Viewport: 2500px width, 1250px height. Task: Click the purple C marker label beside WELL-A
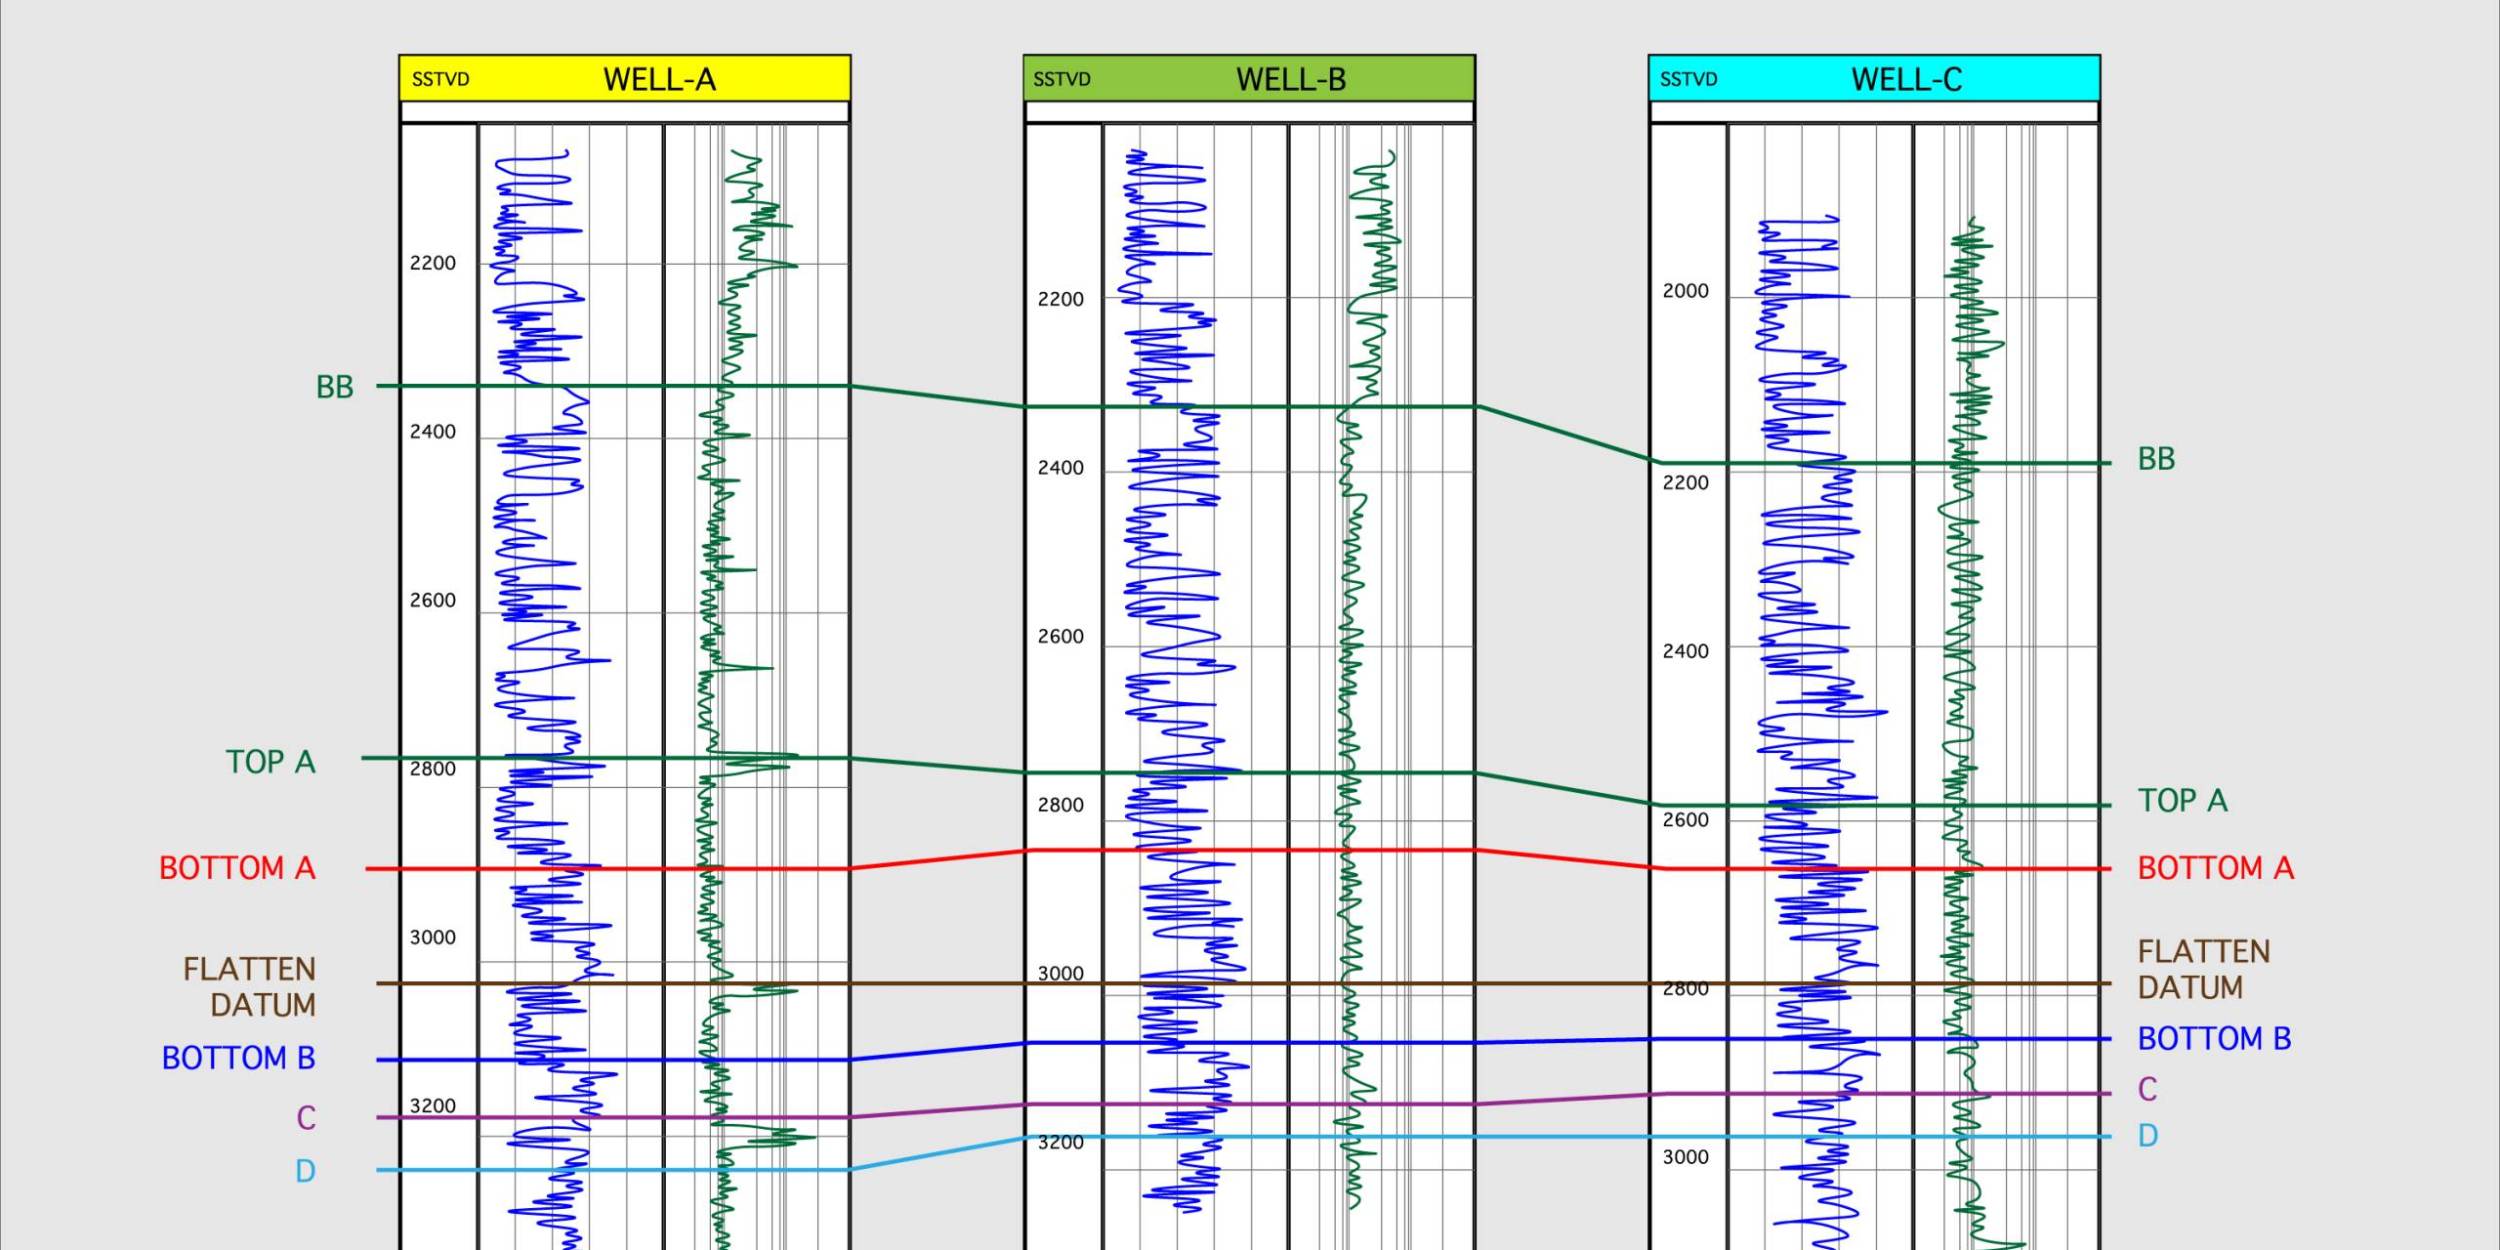tap(306, 1118)
